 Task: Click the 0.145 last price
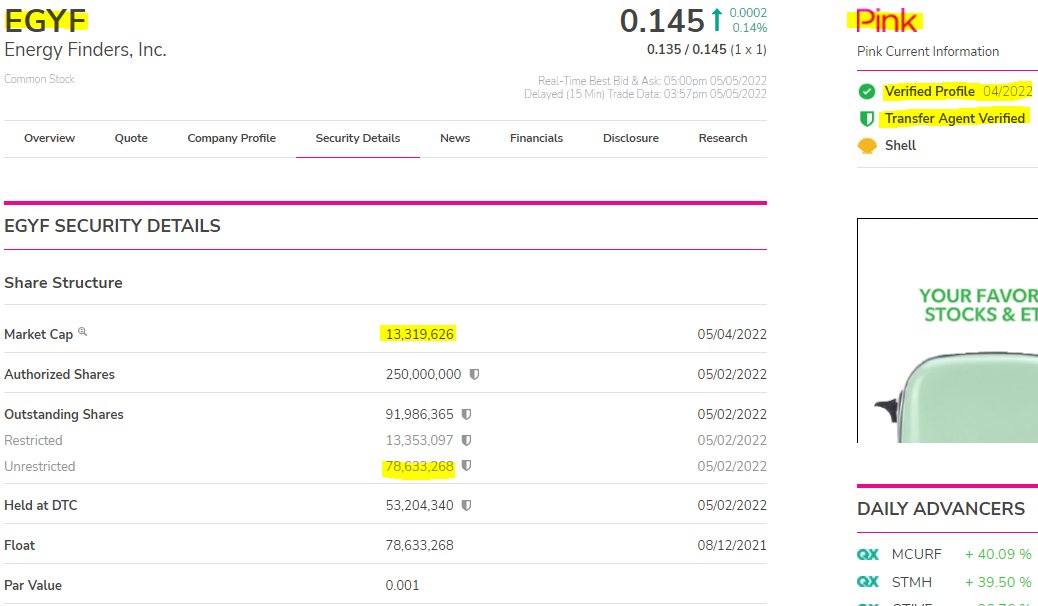click(662, 21)
